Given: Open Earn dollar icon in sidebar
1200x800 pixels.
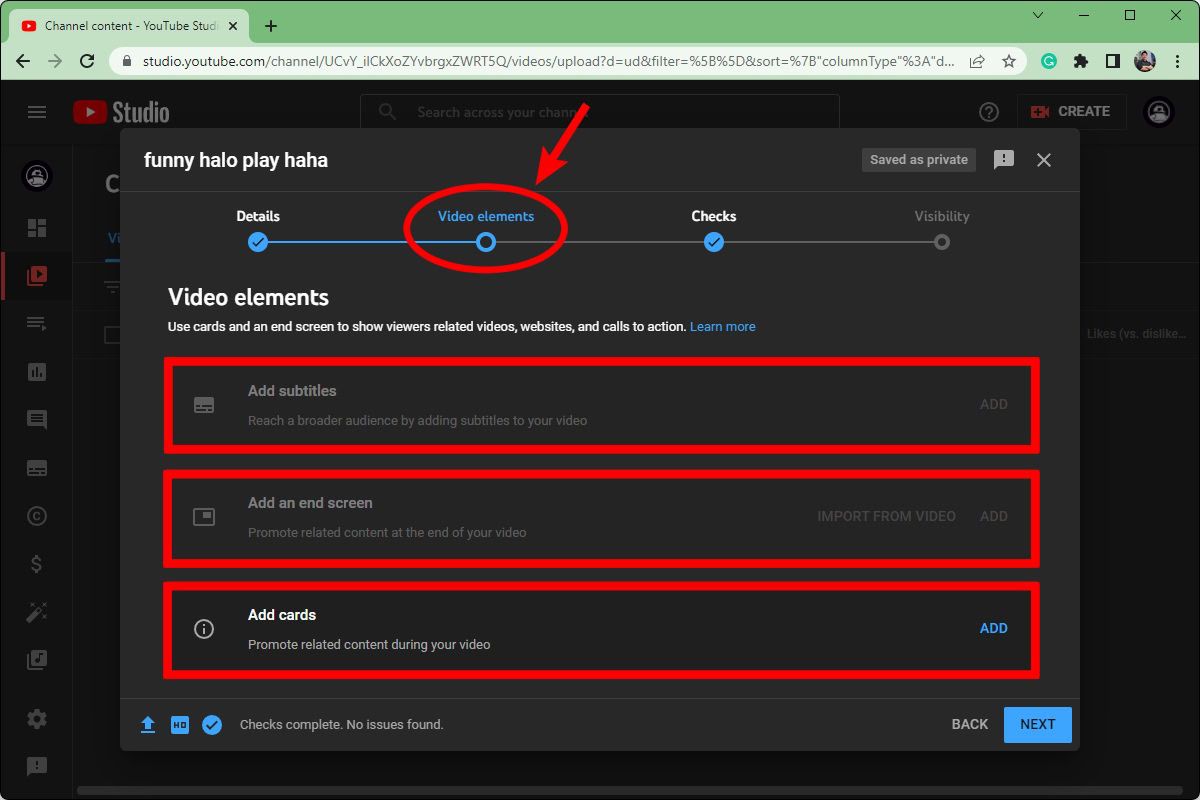Looking at the screenshot, I should 37,564.
